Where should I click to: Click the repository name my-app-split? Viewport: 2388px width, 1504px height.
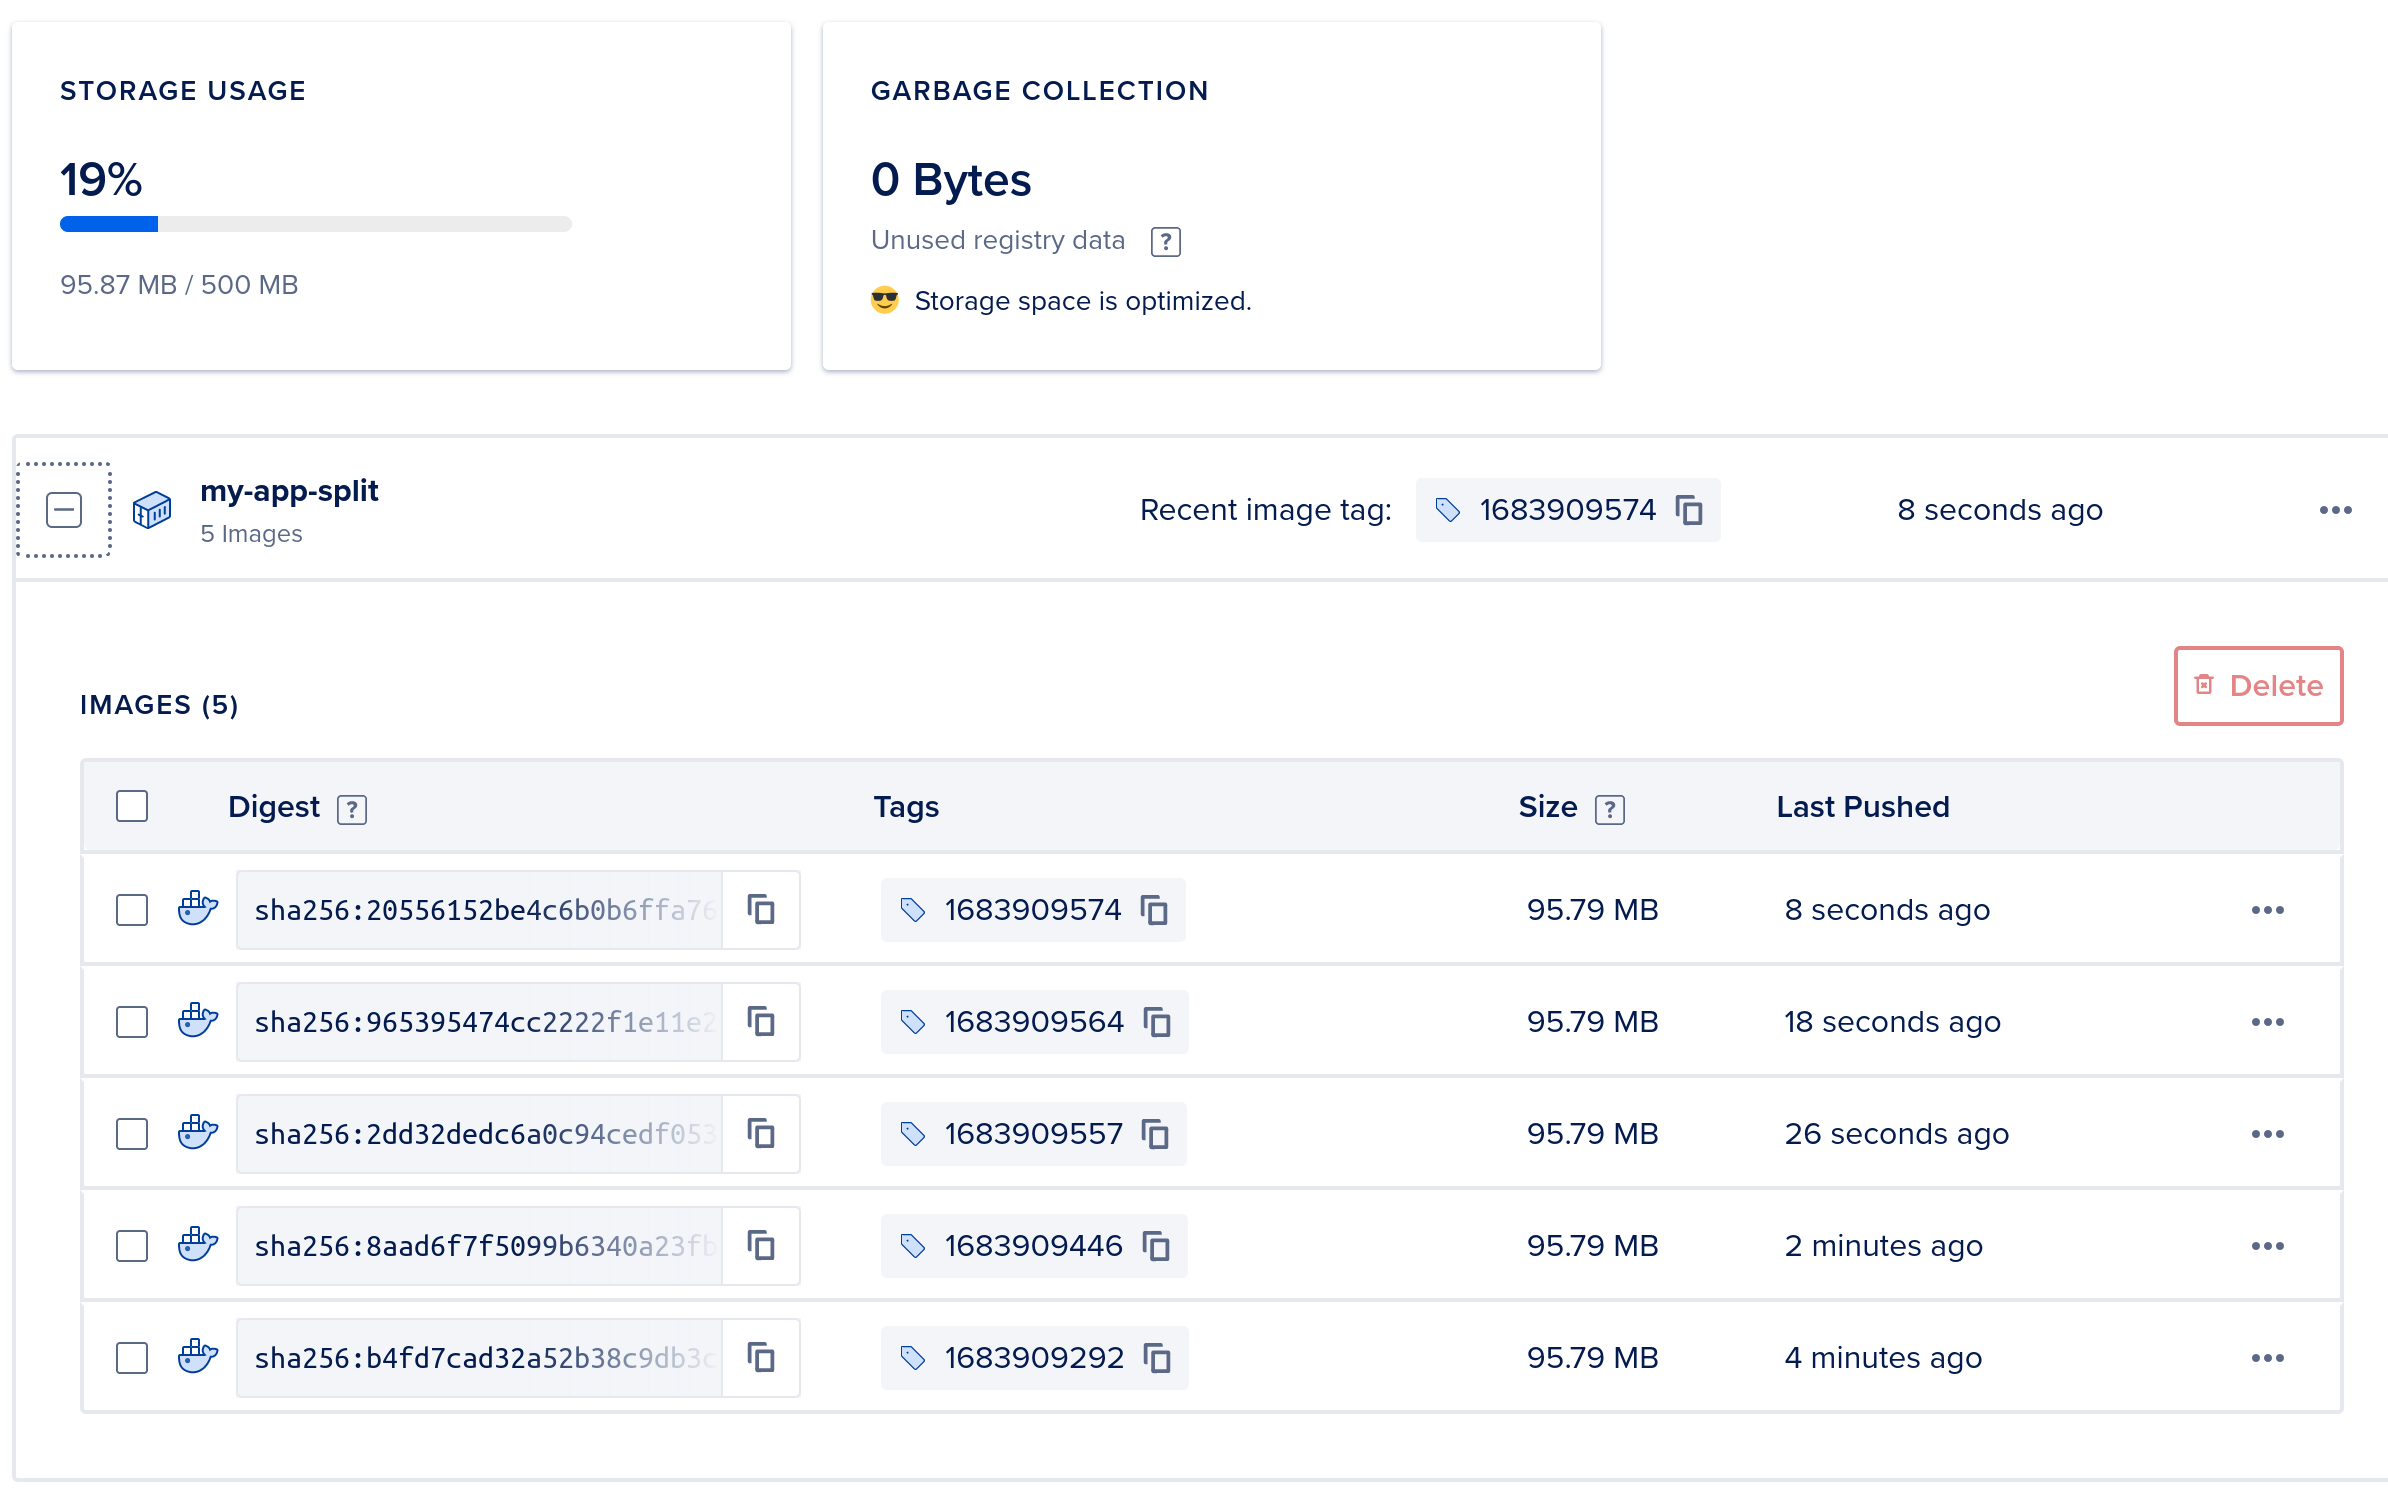click(x=289, y=491)
